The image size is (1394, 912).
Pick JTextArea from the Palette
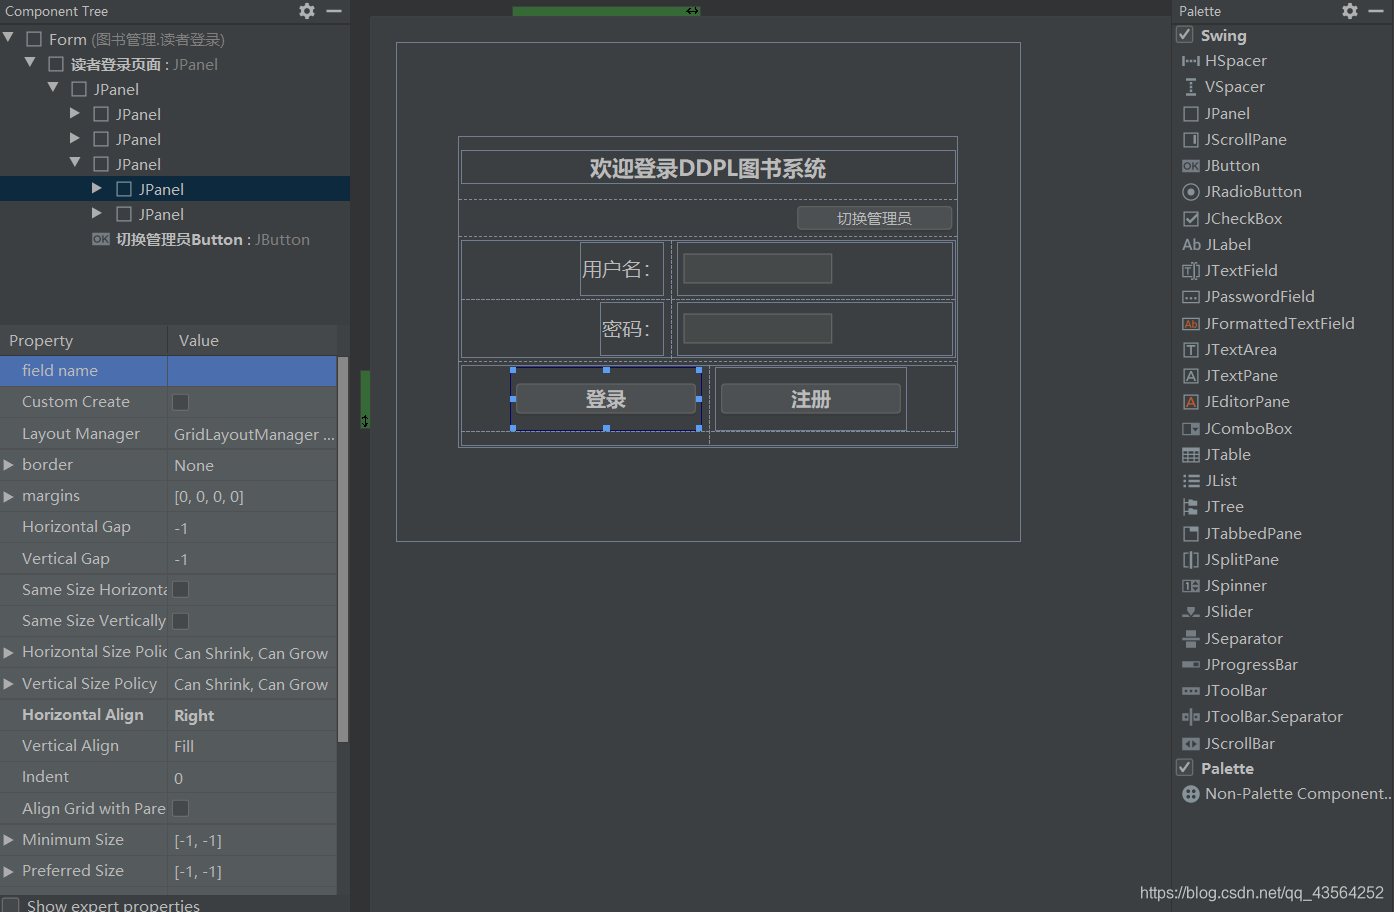[x=1230, y=350]
